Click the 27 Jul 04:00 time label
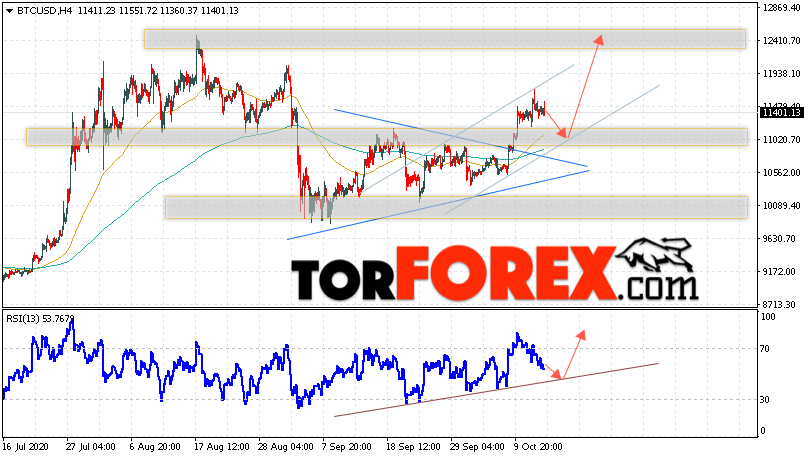 point(91,447)
